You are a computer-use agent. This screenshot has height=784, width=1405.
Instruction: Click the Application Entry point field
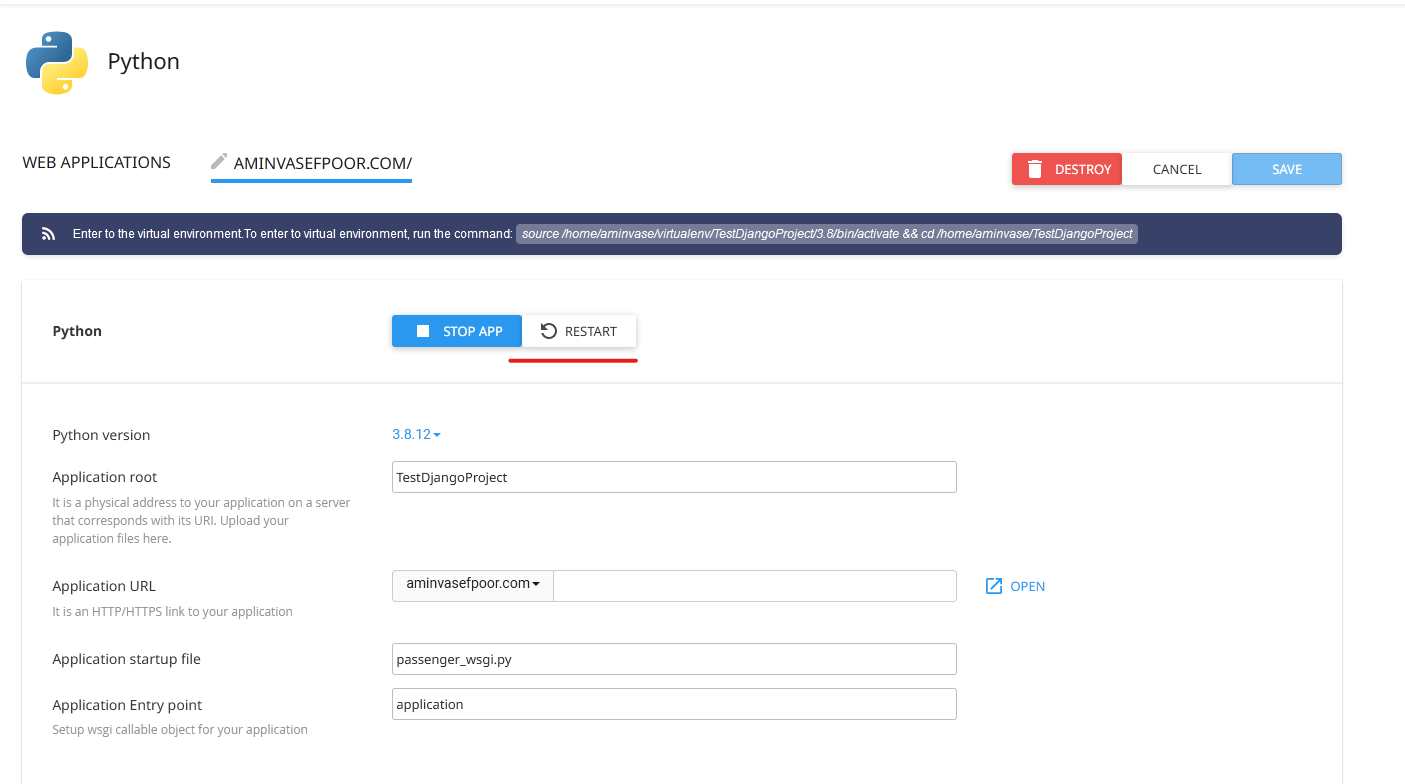[x=674, y=704]
